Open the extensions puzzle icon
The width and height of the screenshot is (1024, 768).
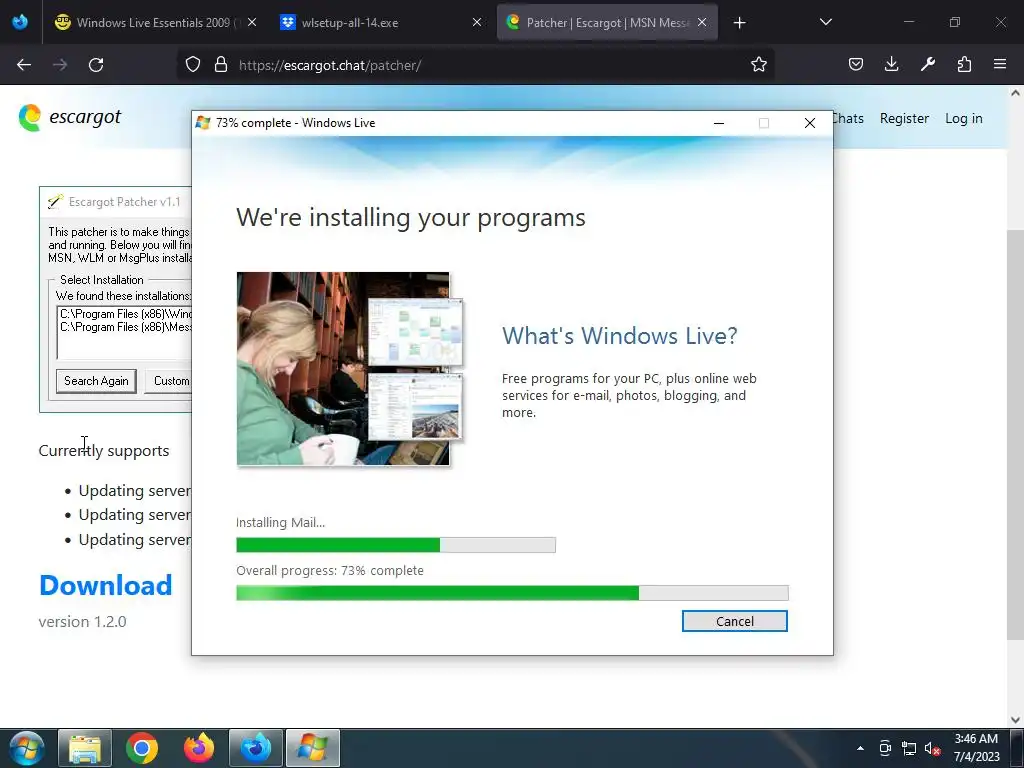click(964, 65)
